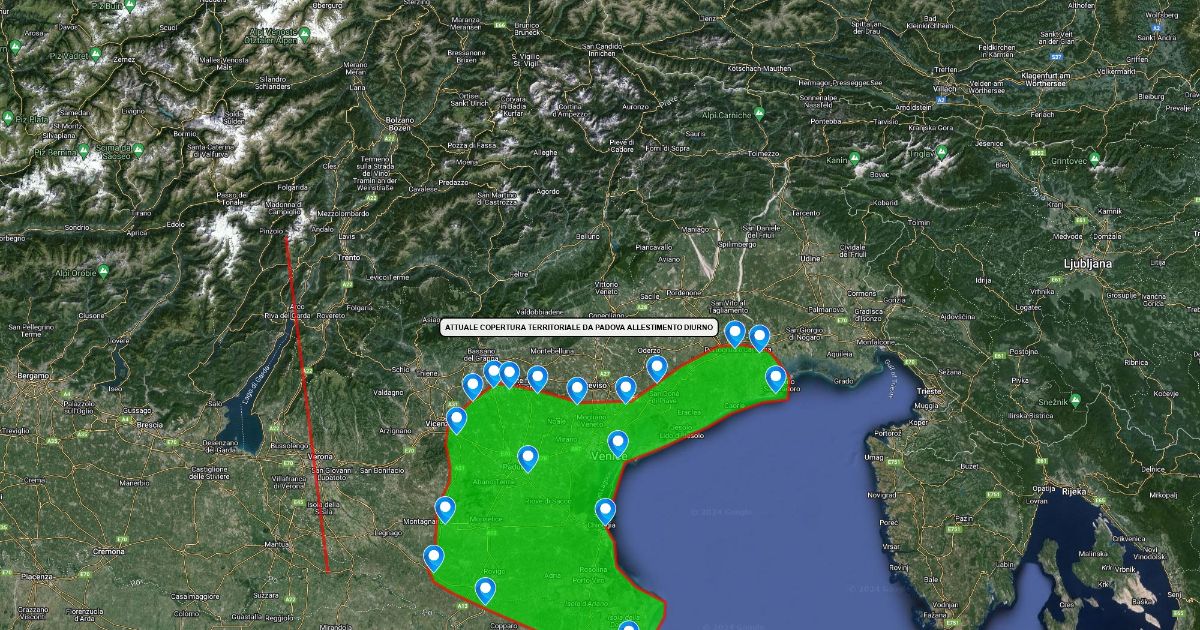Viewport: 1200px width, 630px height.
Task: Click the map pin on Venice
Action: point(618,442)
